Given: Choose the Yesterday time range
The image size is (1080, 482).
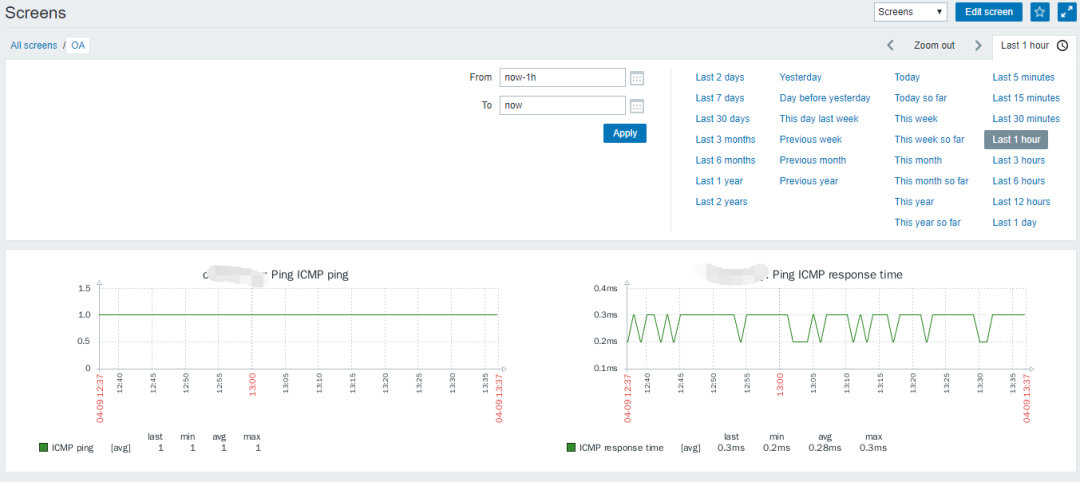Looking at the screenshot, I should click(x=800, y=77).
